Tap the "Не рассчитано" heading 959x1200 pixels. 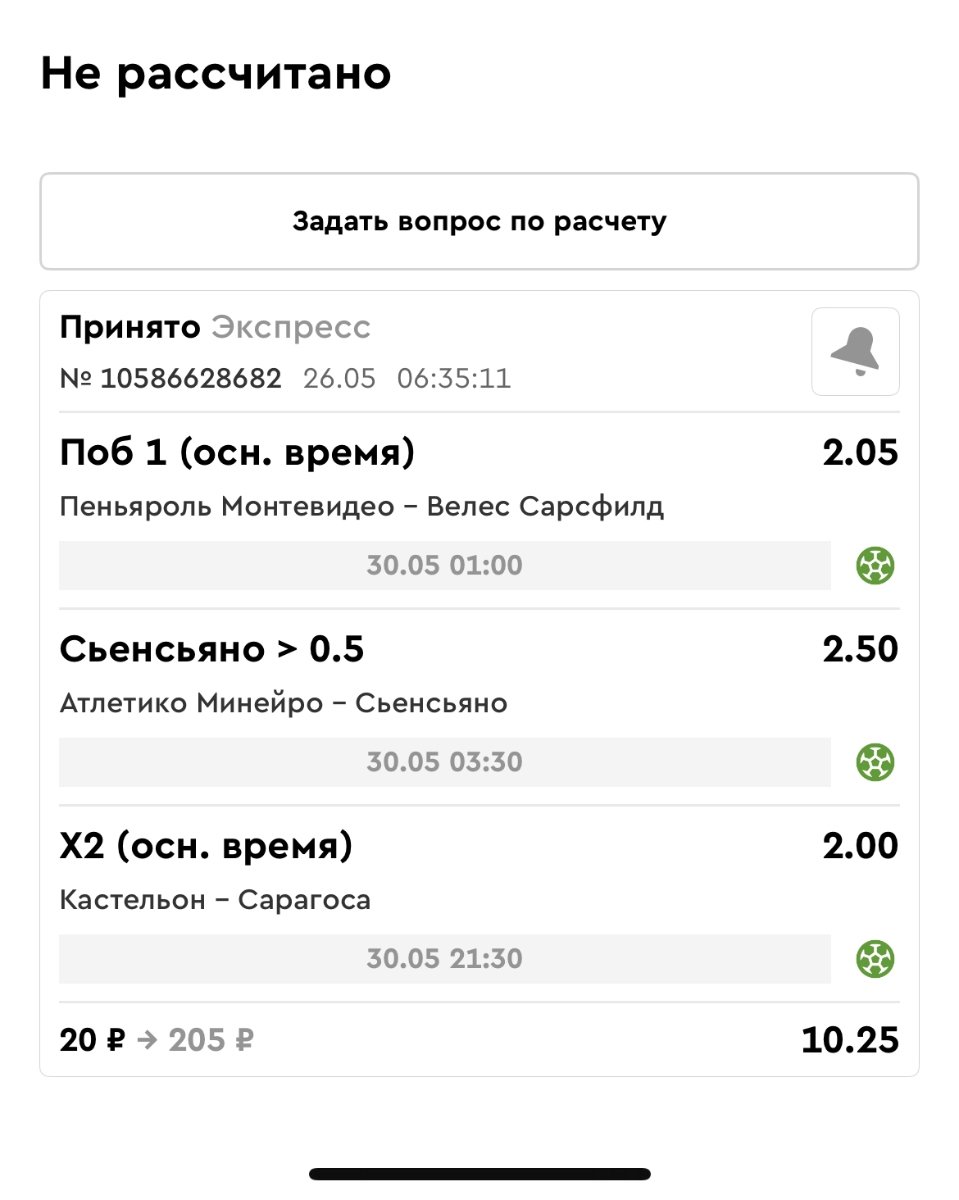click(x=215, y=74)
